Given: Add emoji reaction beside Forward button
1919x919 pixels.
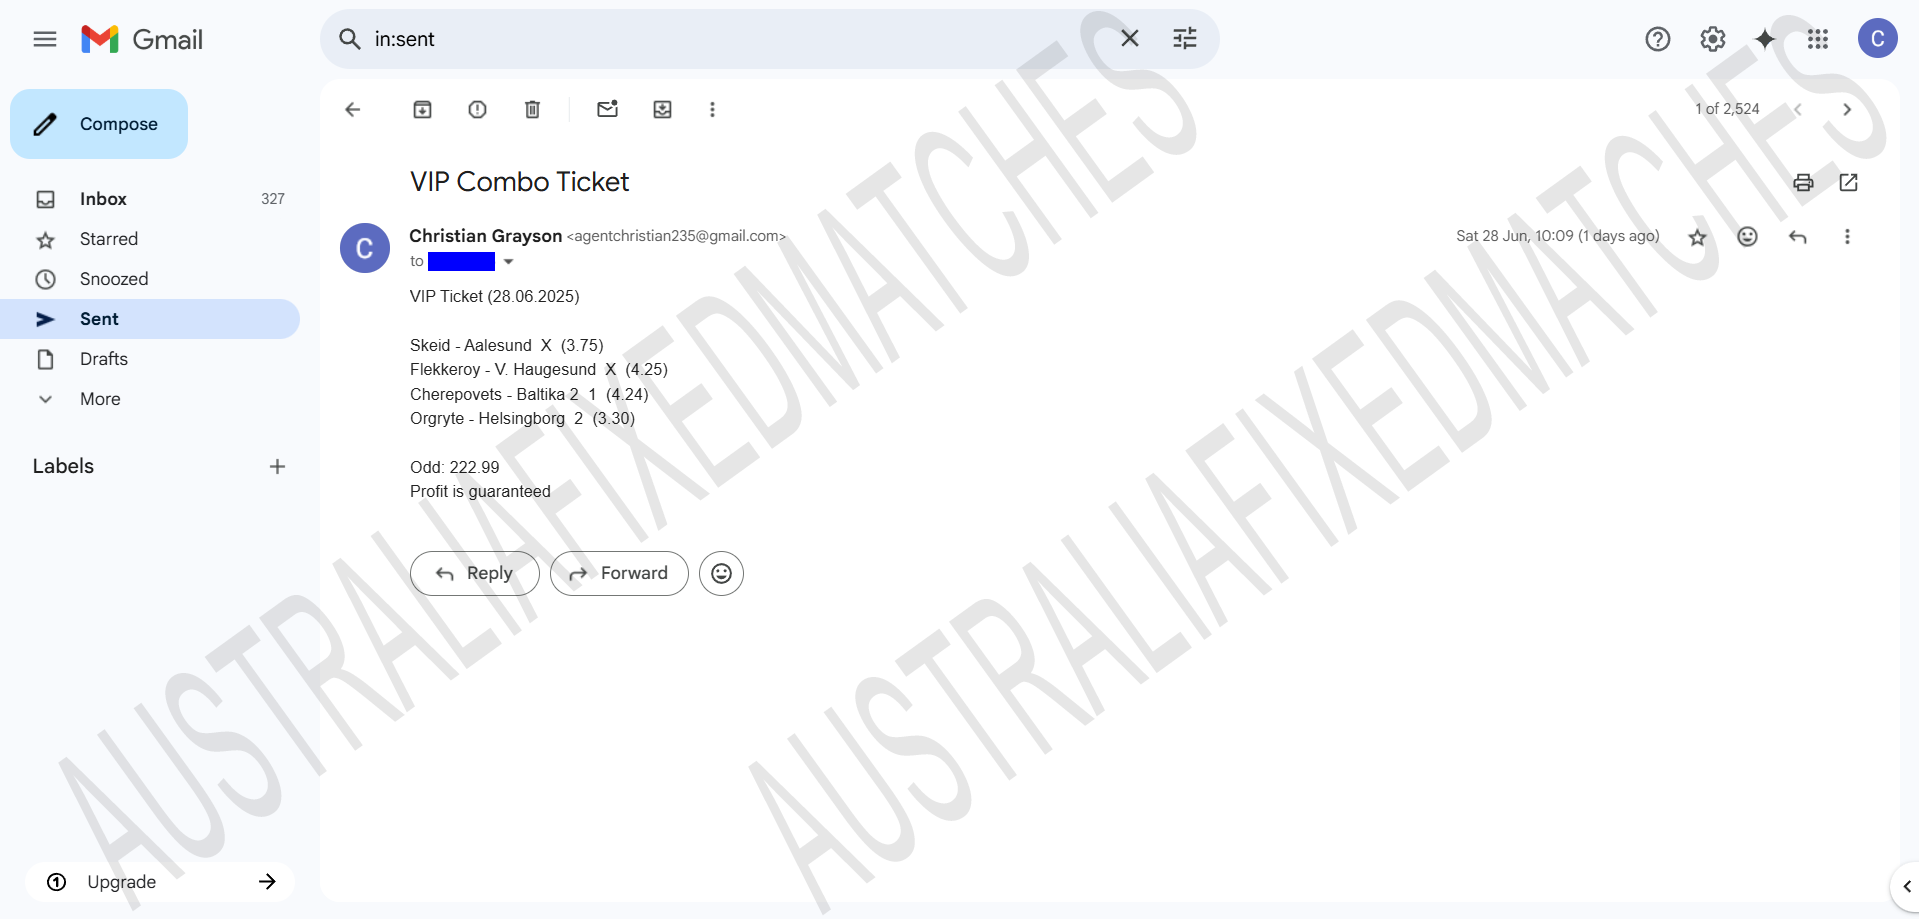Looking at the screenshot, I should (x=721, y=573).
